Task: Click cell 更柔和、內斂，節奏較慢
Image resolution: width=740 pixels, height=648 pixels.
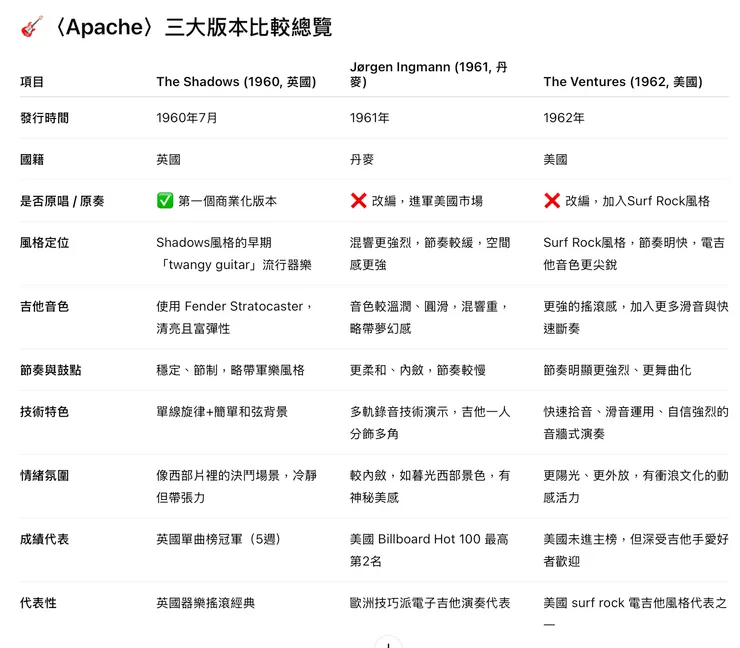Action: (x=418, y=370)
